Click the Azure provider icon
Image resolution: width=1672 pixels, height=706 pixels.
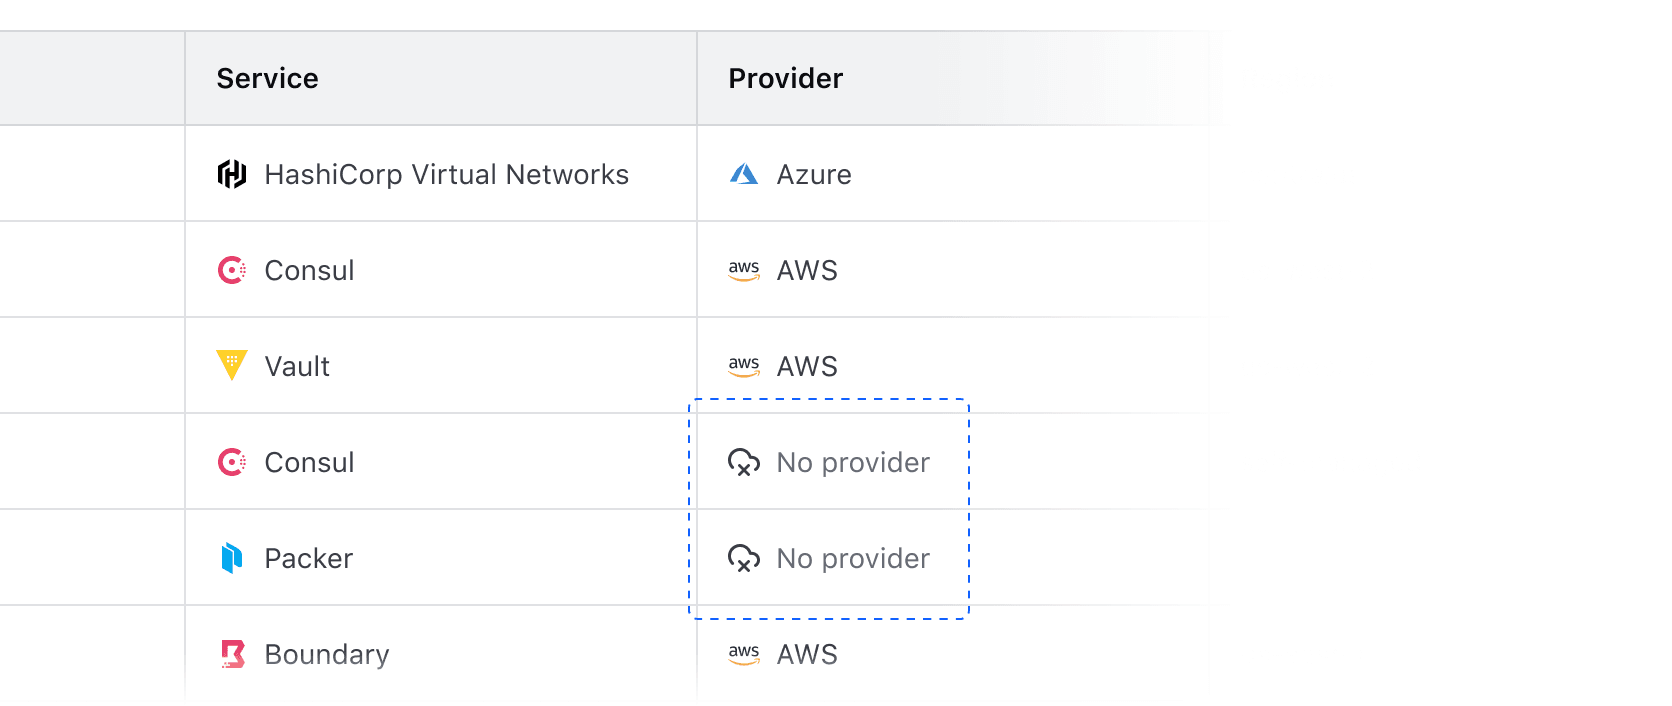[x=743, y=173]
